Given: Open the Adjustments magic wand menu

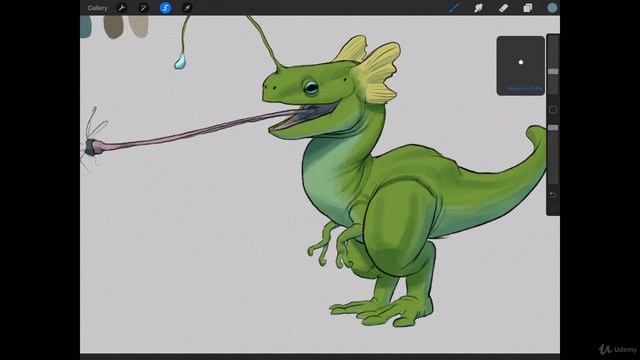Looking at the screenshot, I should coord(143,8).
